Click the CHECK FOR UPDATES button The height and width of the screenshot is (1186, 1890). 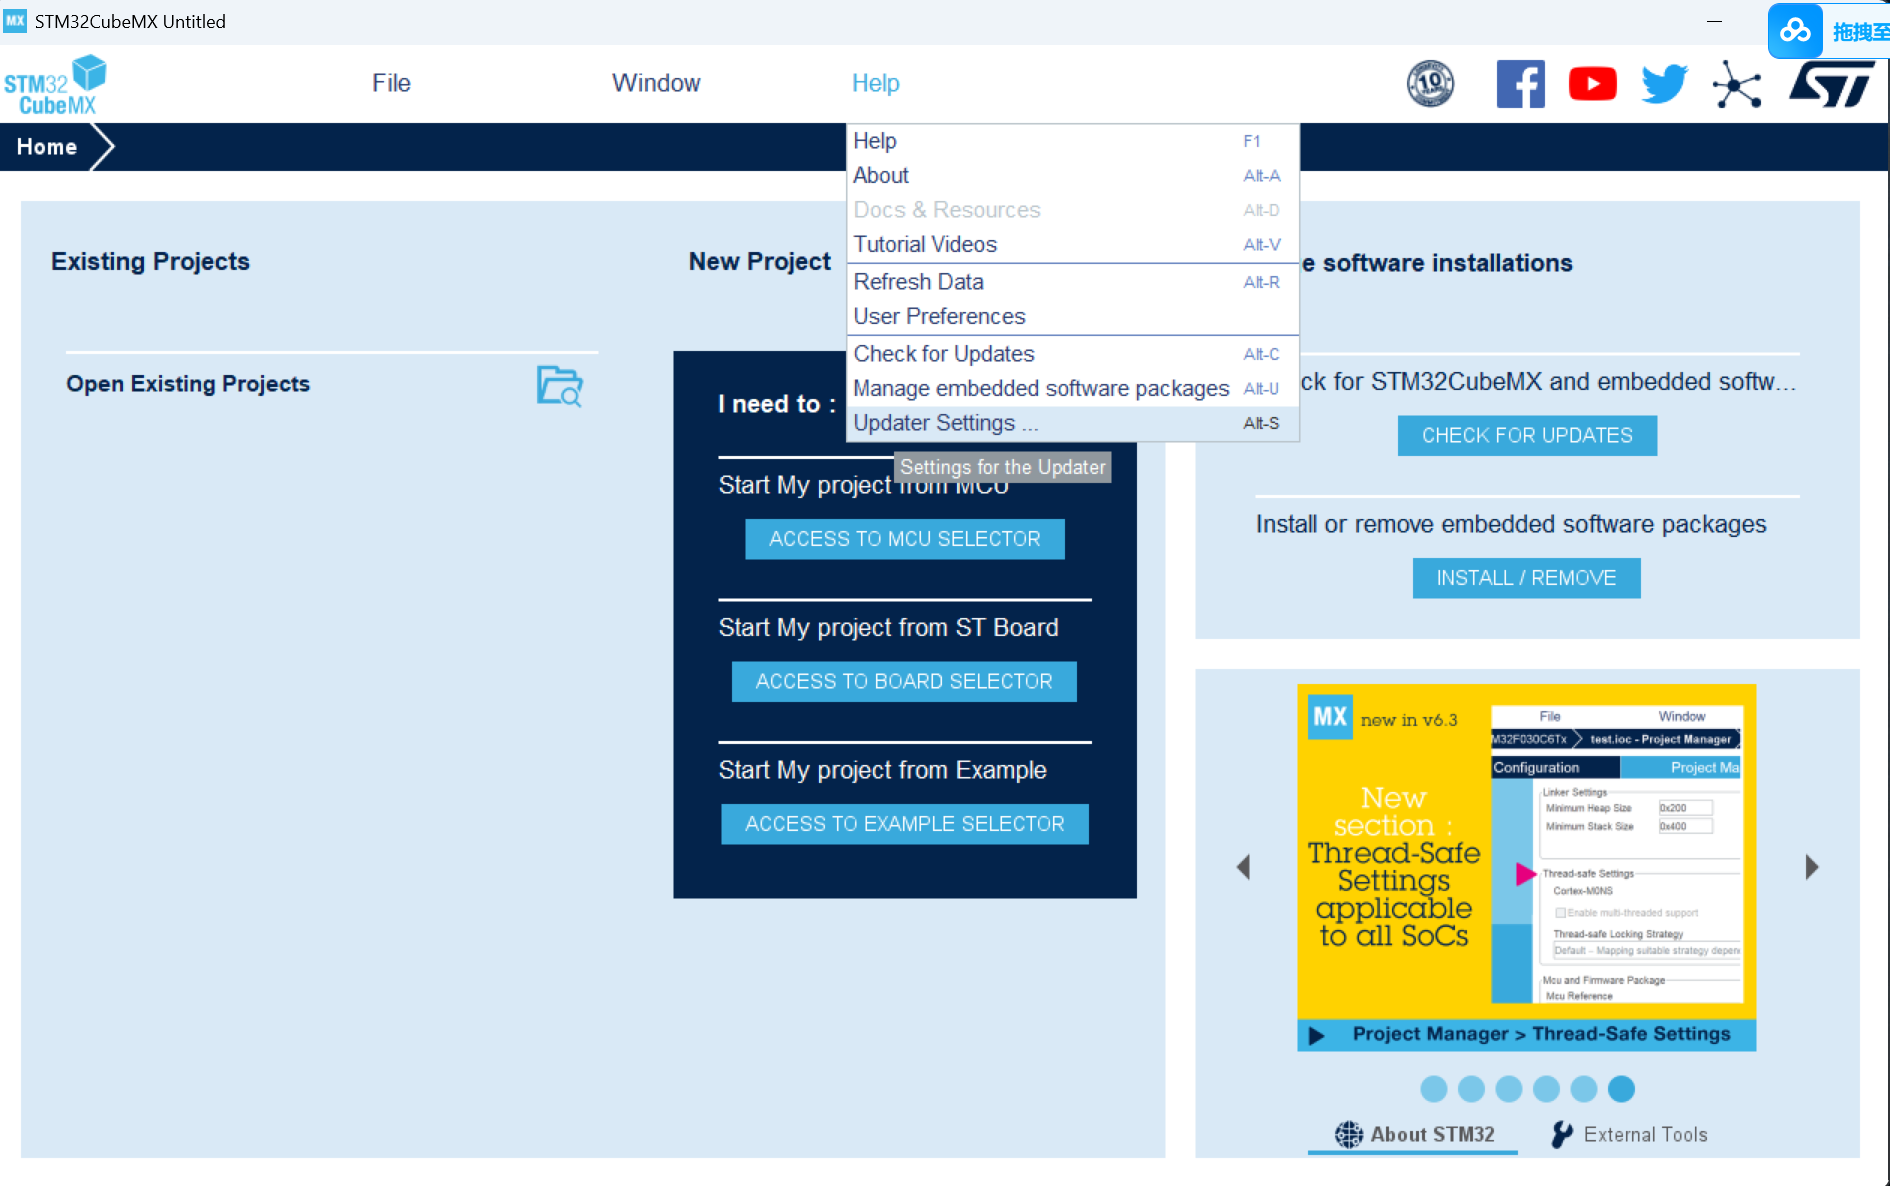pyautogui.click(x=1527, y=436)
